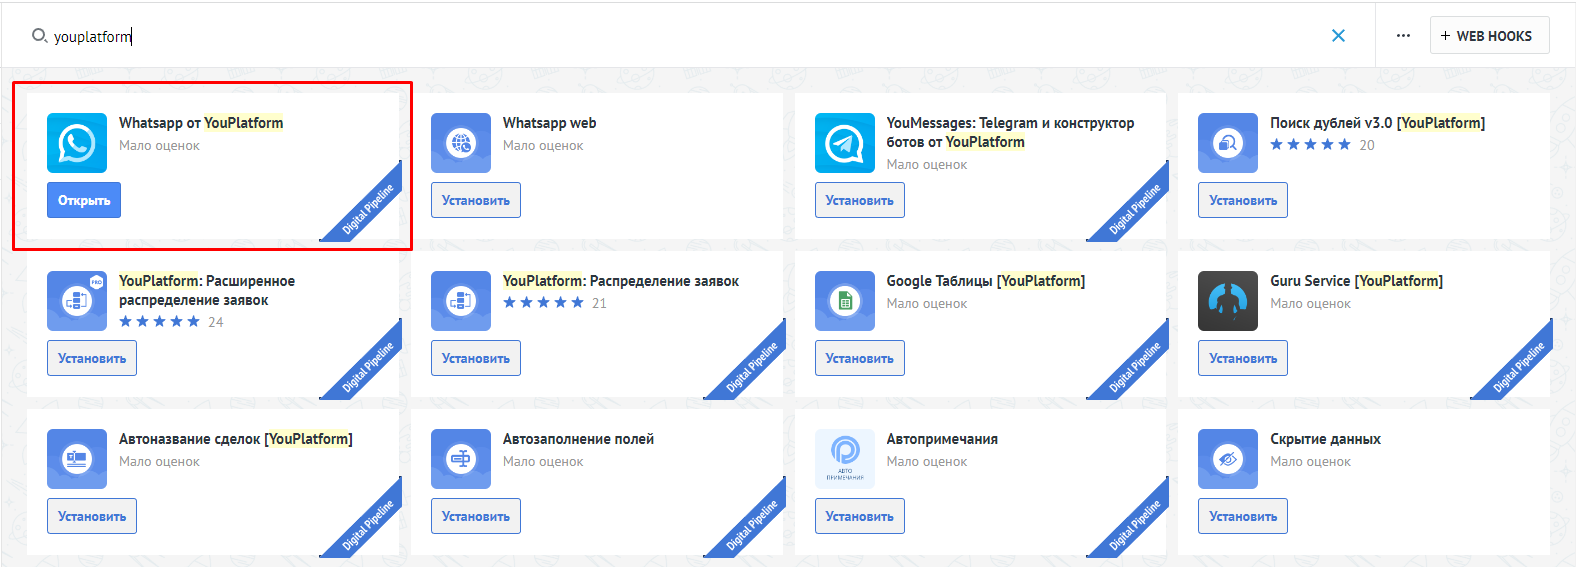The image size is (1576, 567).
Task: Click Автоназвание сделок [YouPlatform] title
Action: pyautogui.click(x=236, y=439)
